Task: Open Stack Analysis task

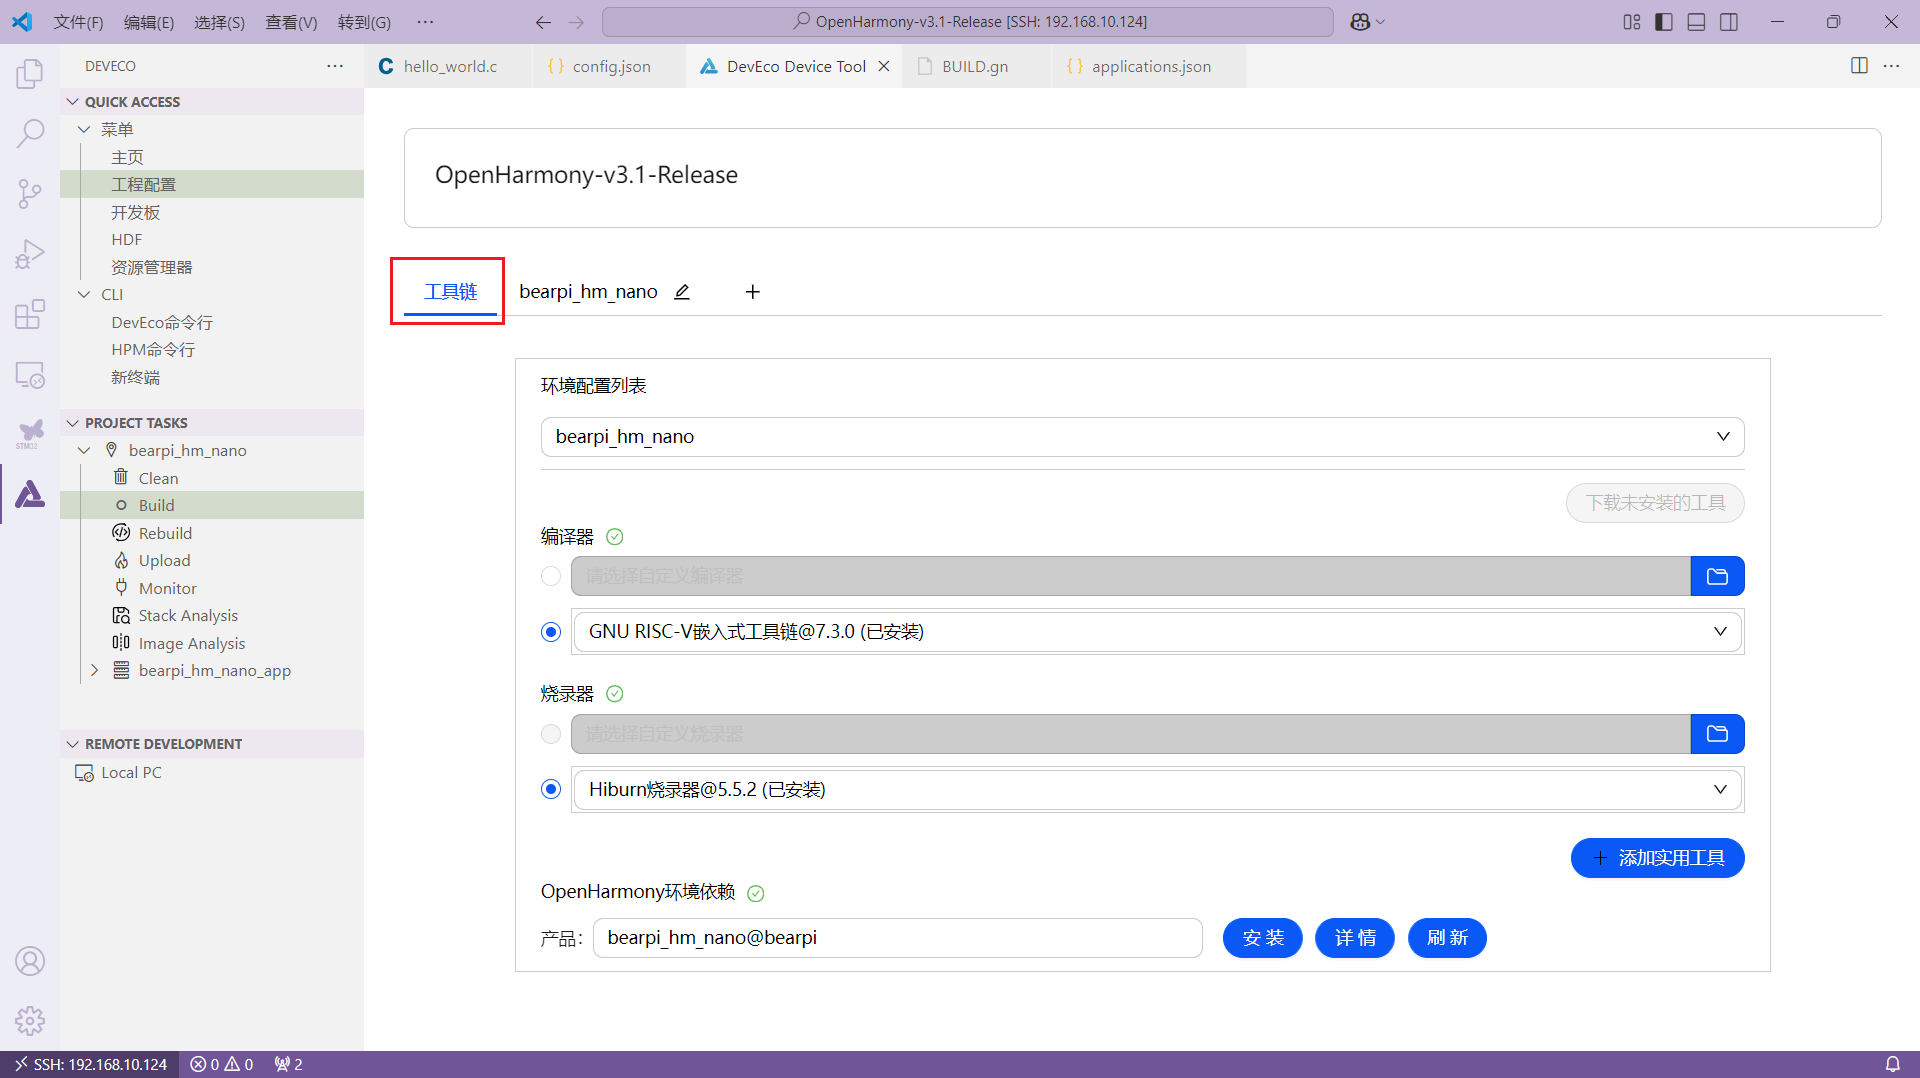Action: point(212,615)
